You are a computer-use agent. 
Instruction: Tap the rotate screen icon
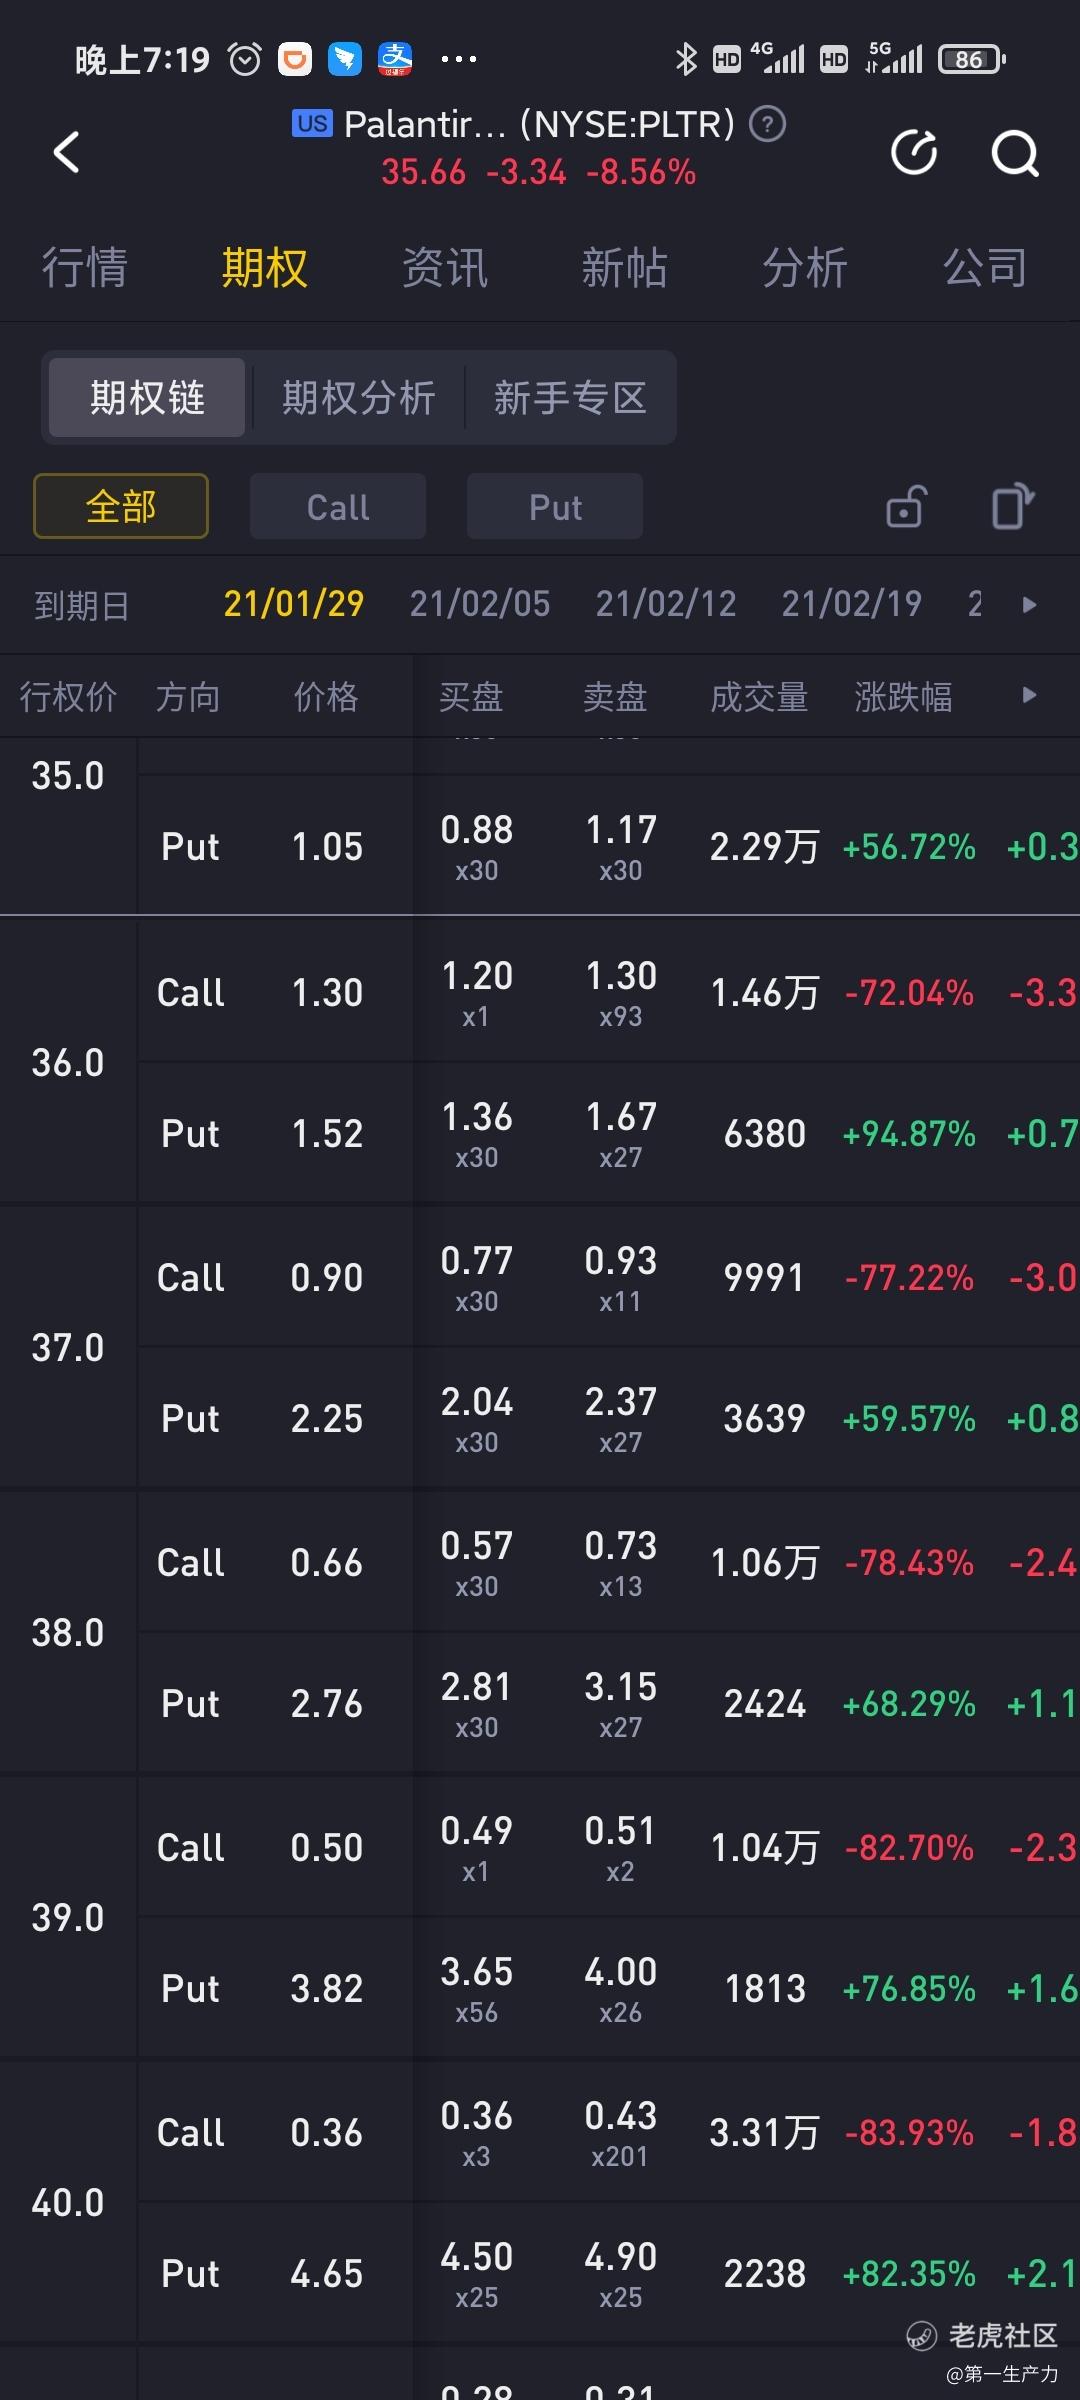tap(1012, 505)
